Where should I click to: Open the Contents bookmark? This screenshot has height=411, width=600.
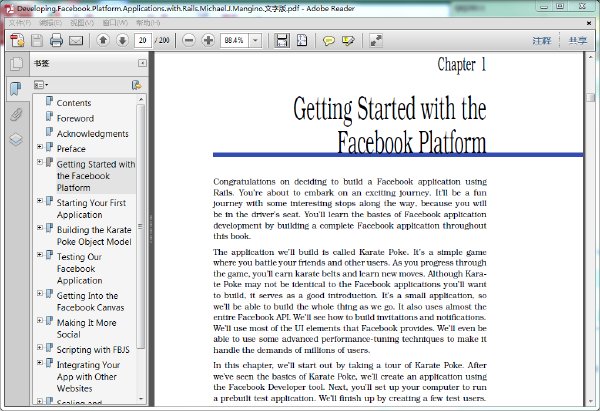[x=74, y=103]
